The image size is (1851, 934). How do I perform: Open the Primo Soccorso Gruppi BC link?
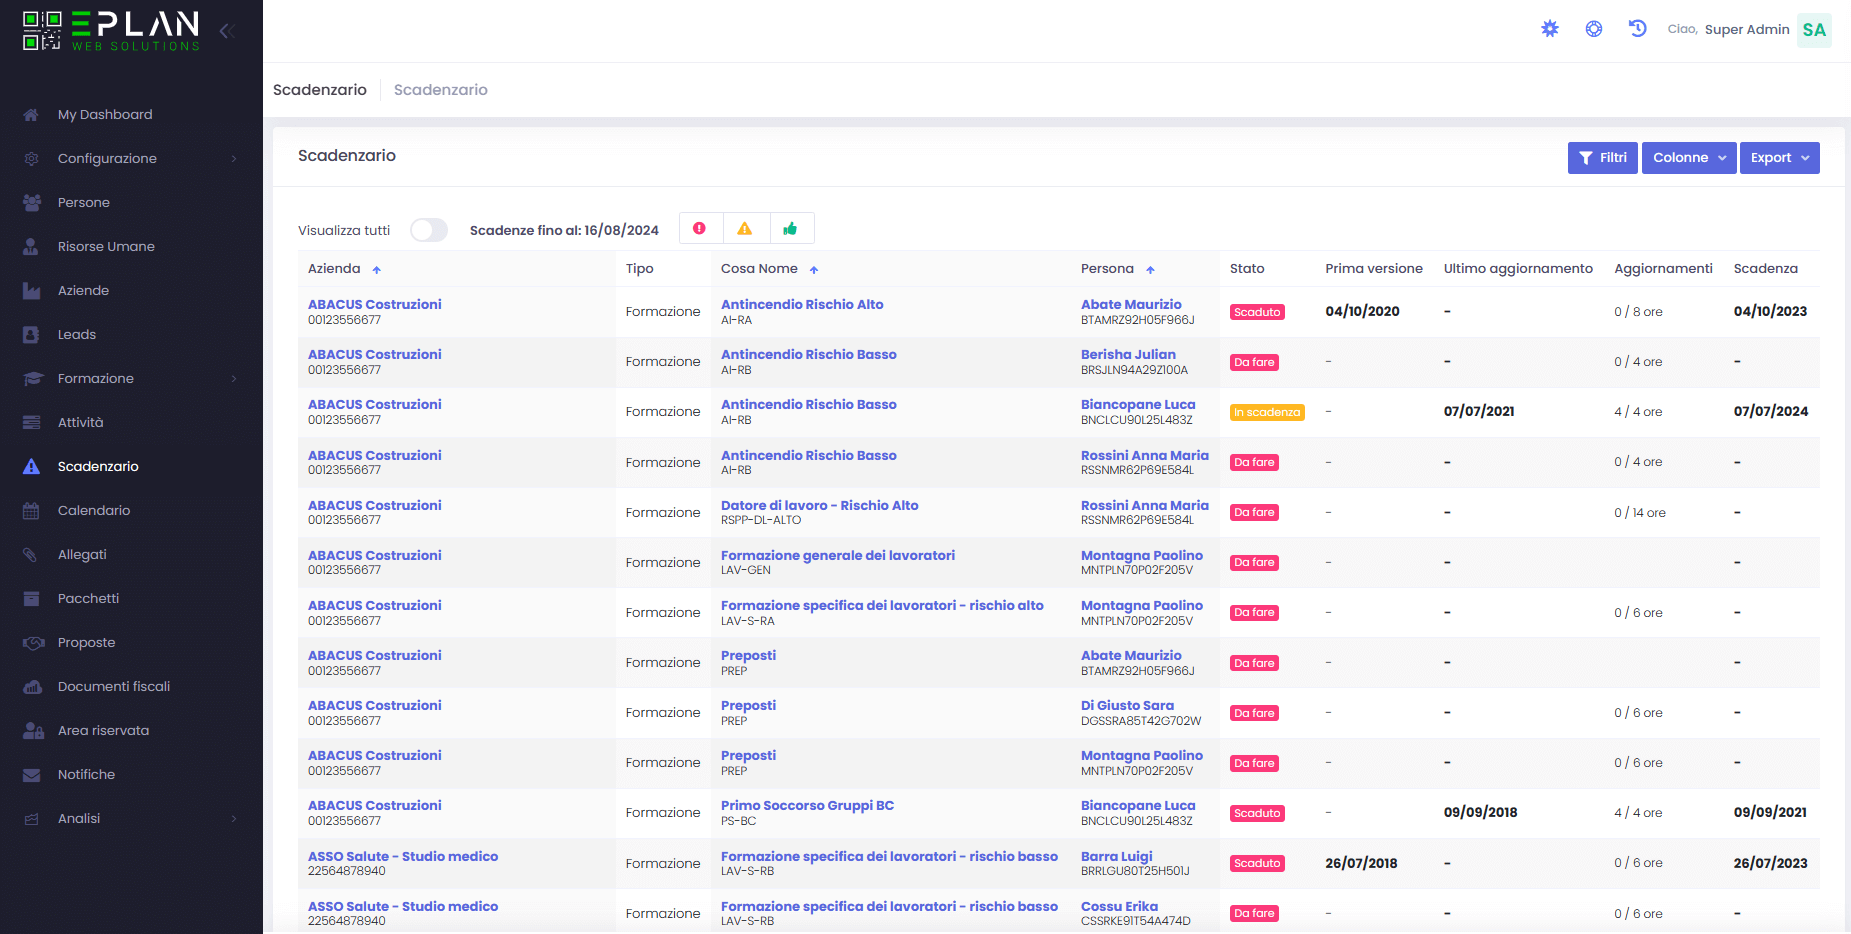[x=808, y=806]
